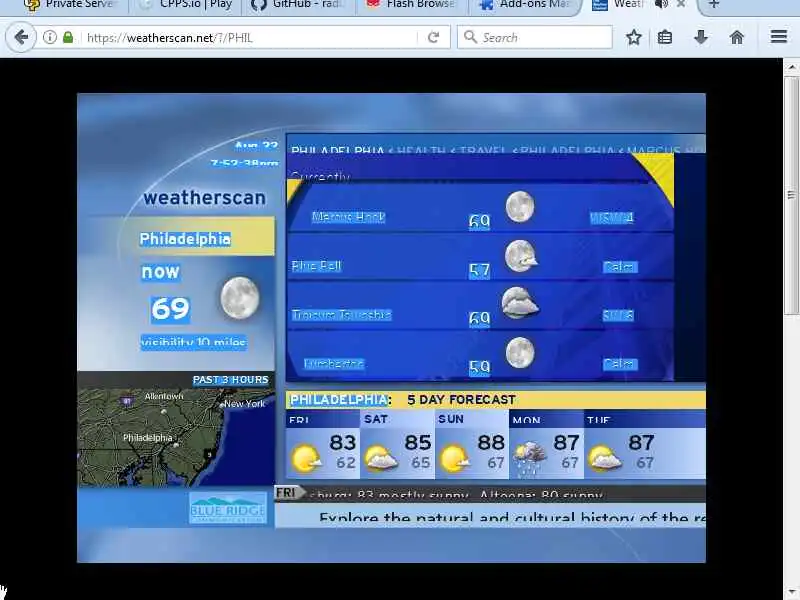This screenshot has height=600, width=800.
Task: Click the Marcus Hook row name
Action: click(x=348, y=217)
